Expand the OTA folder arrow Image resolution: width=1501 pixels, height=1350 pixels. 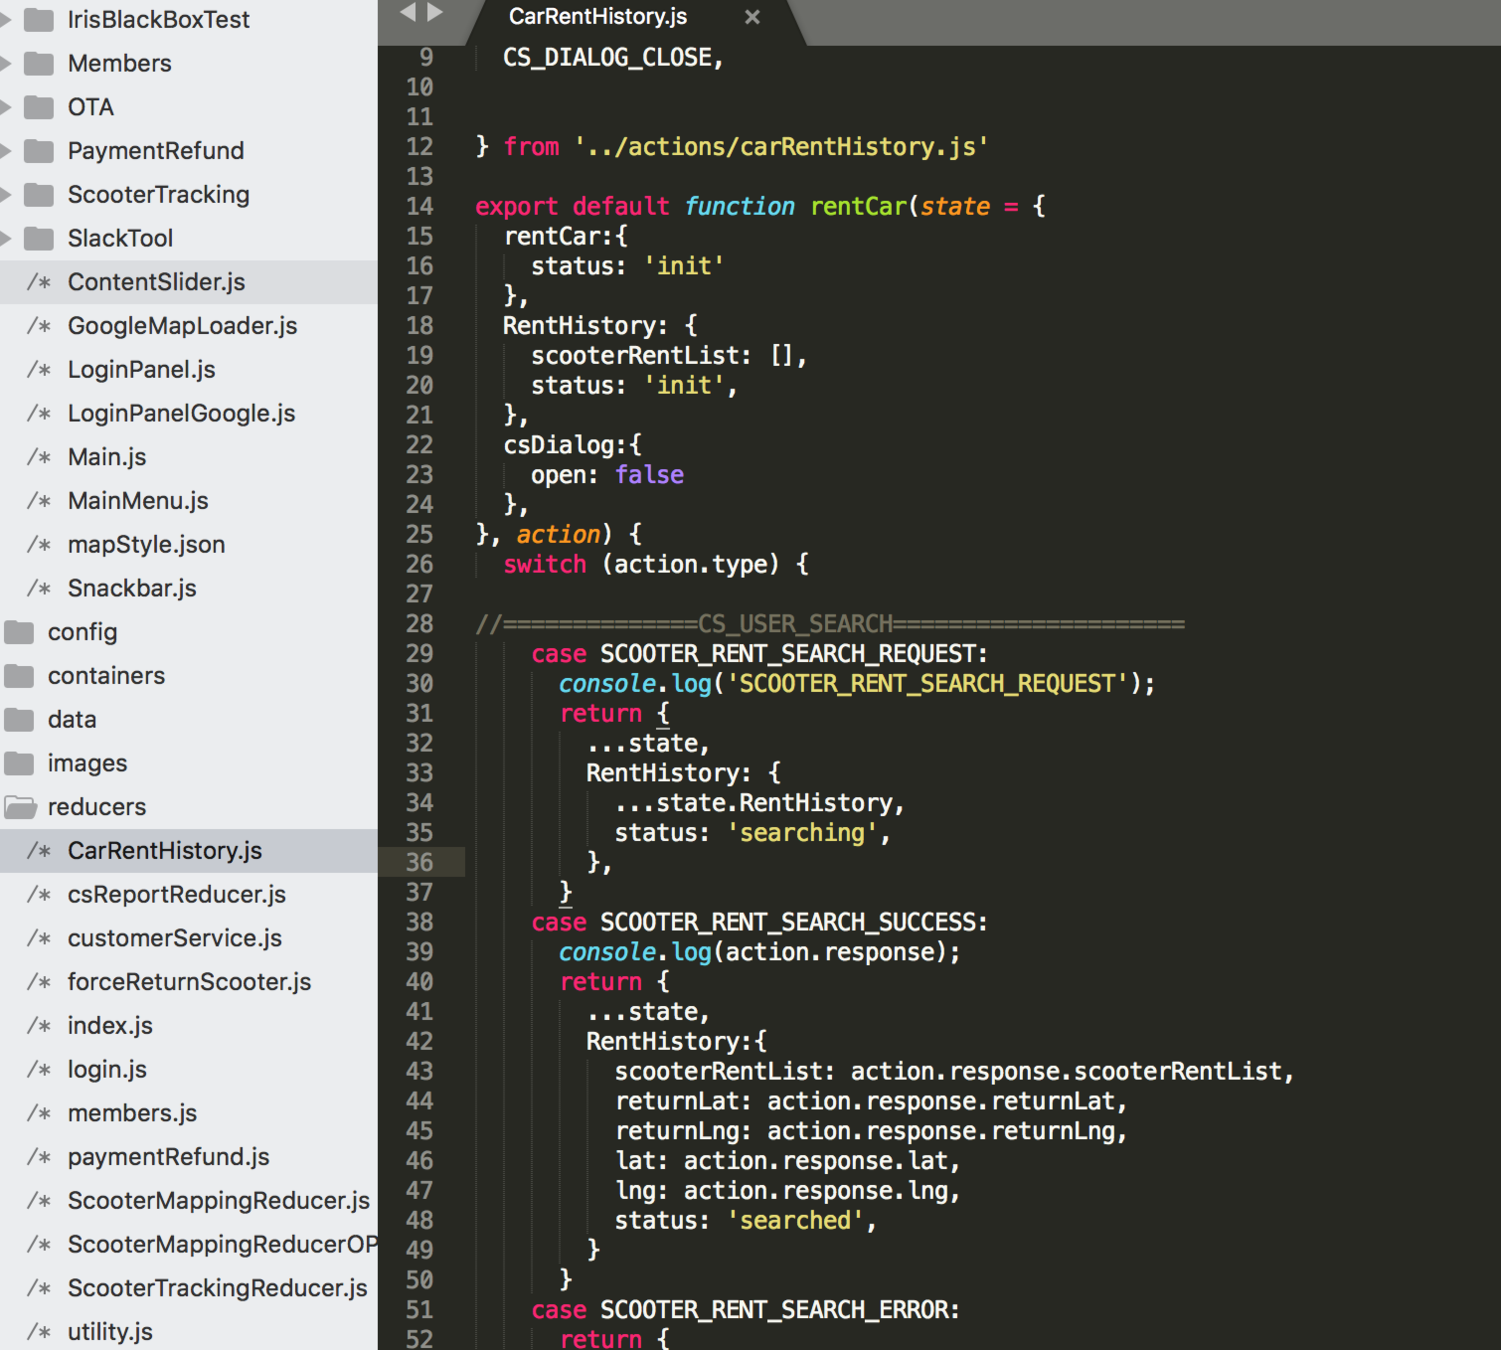[6, 107]
